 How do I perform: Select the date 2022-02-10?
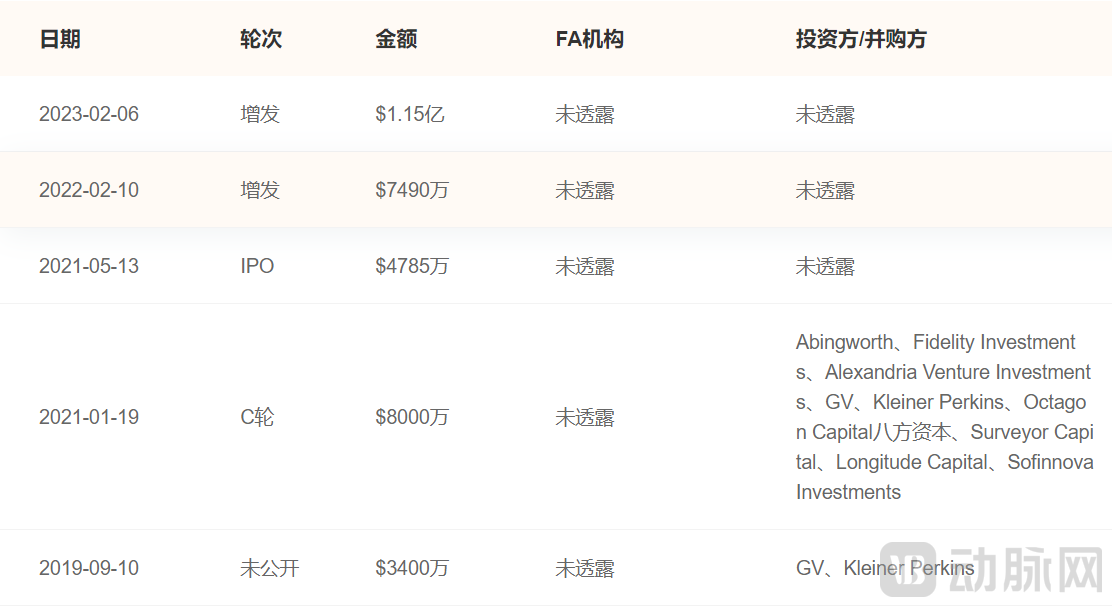pos(89,190)
